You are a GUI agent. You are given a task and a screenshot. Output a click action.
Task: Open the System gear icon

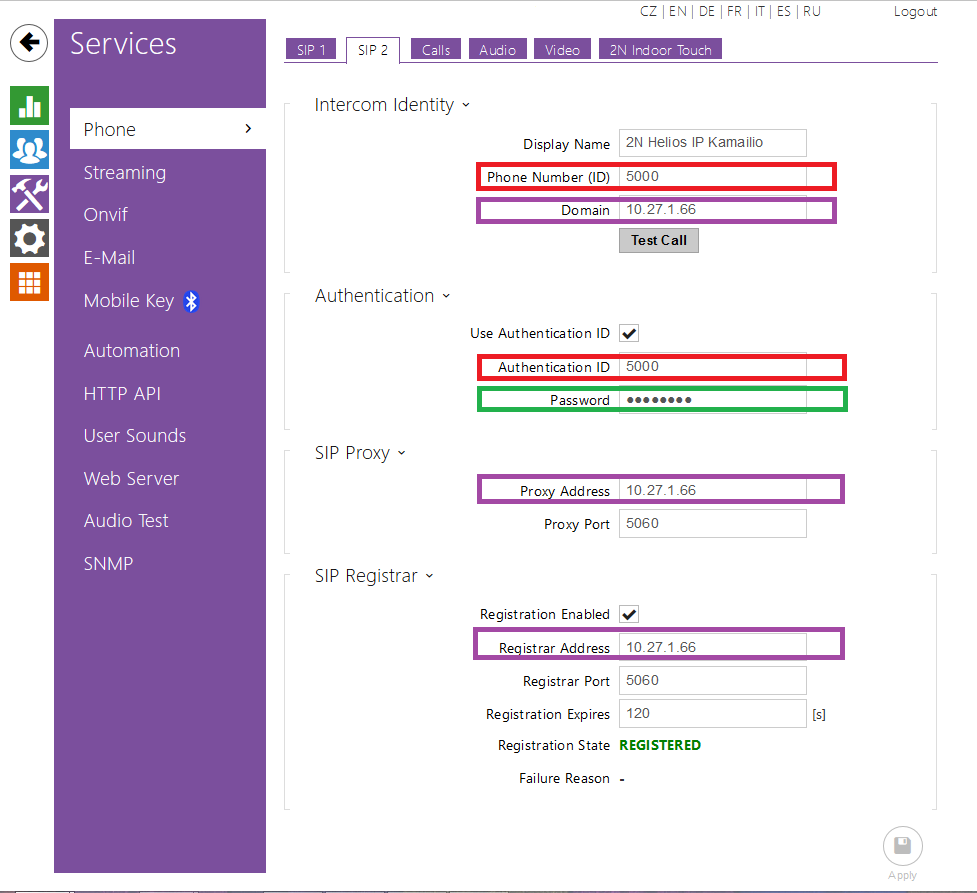coord(29,238)
